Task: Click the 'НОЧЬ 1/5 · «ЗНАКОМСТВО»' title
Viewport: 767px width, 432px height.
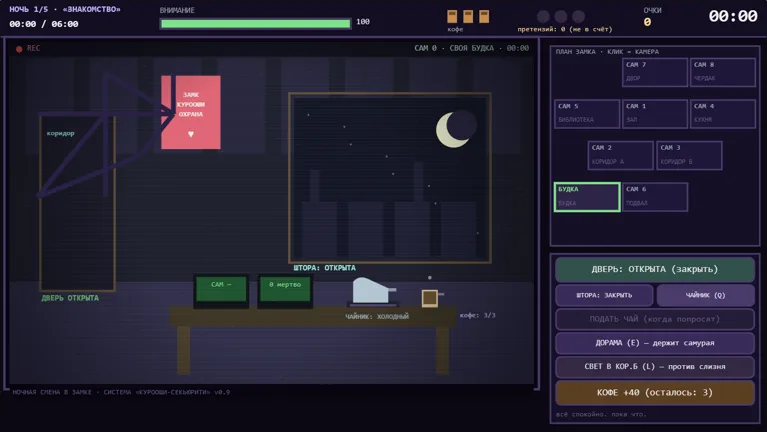Action: (x=65, y=9)
